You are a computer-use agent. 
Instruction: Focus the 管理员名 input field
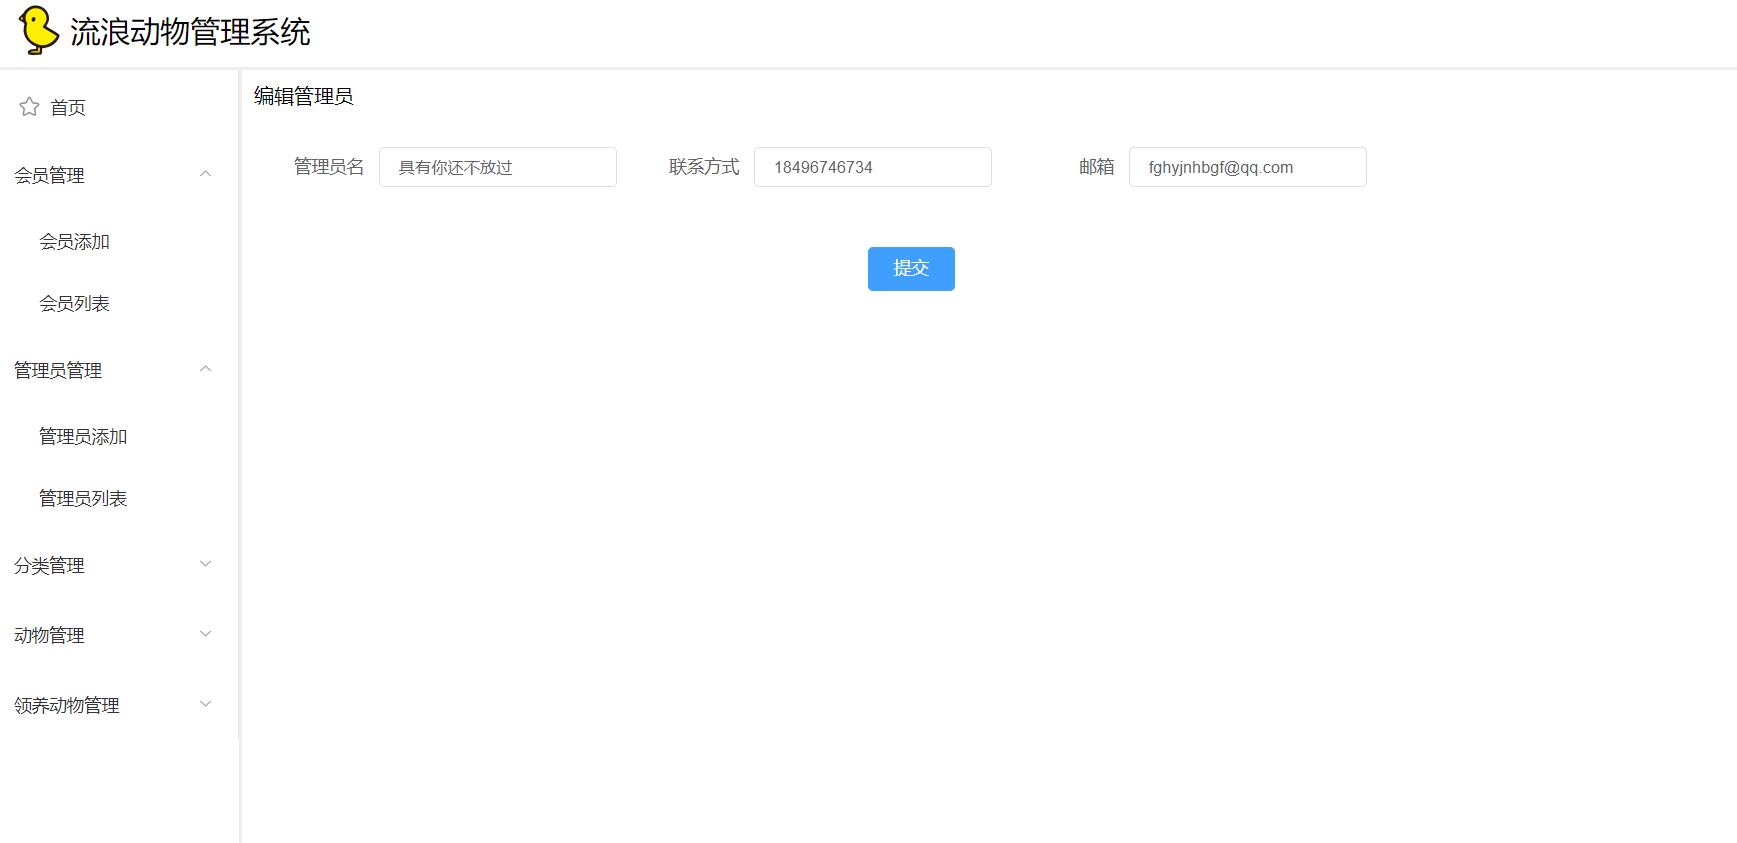click(x=498, y=167)
